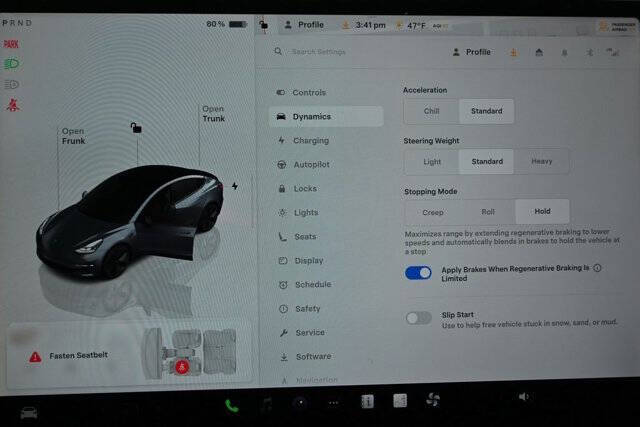Screen dimensions: 640x427
Task: Tap the red seat occupant icon in seat diagram
Action: click(x=182, y=367)
